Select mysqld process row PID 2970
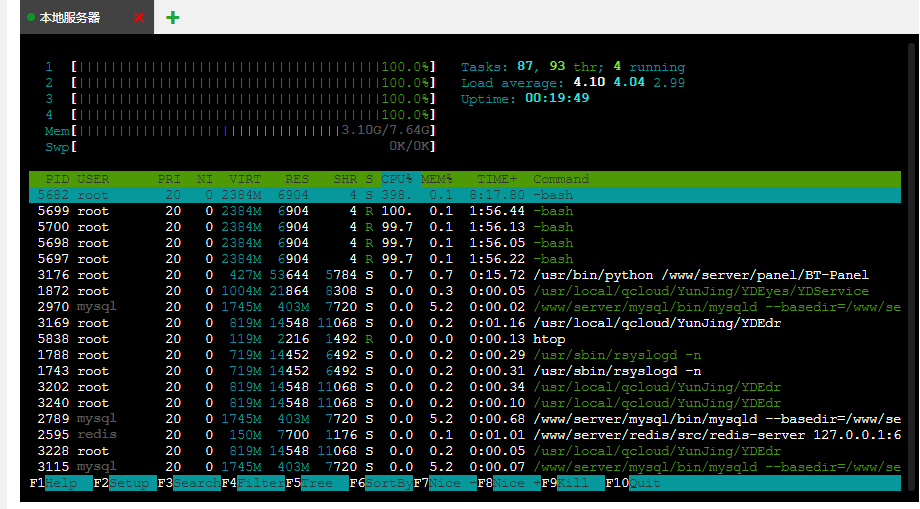 point(465,307)
